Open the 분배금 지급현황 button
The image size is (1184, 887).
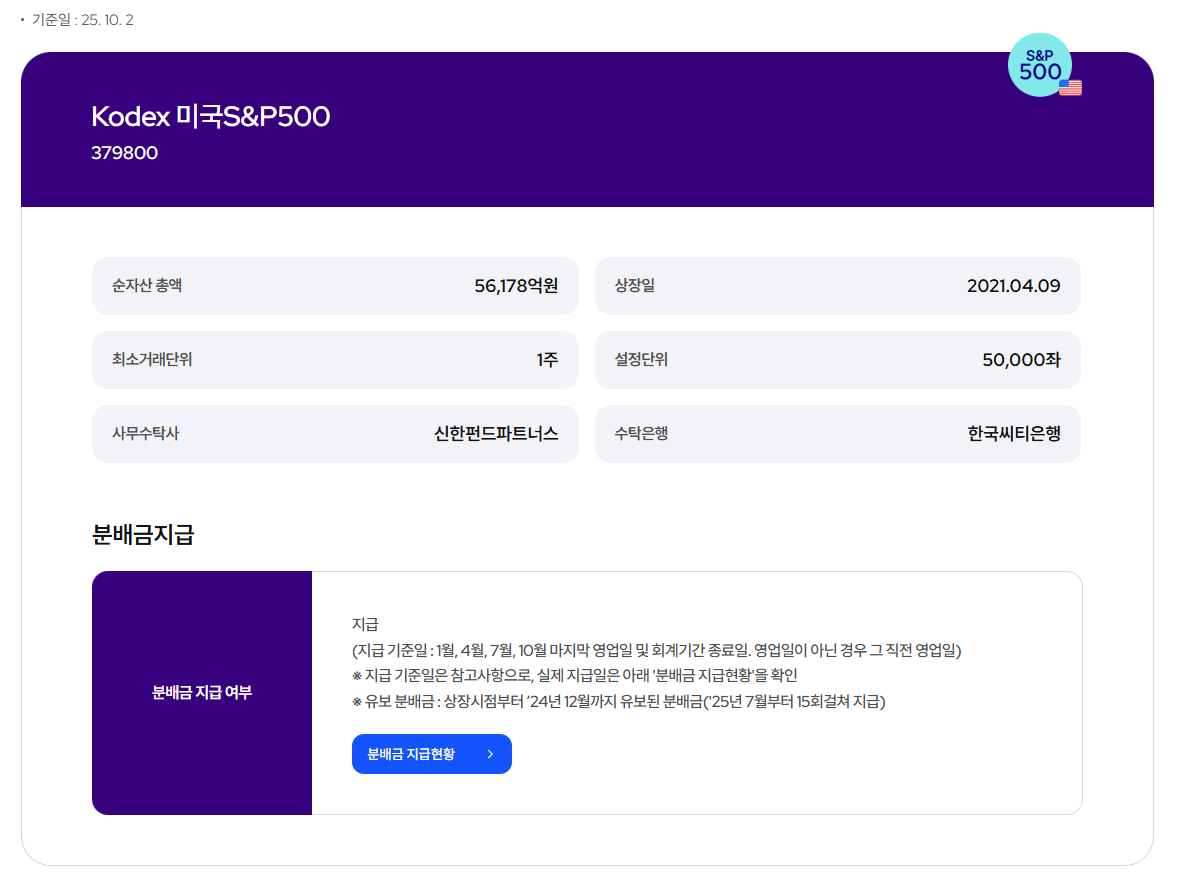pos(431,753)
